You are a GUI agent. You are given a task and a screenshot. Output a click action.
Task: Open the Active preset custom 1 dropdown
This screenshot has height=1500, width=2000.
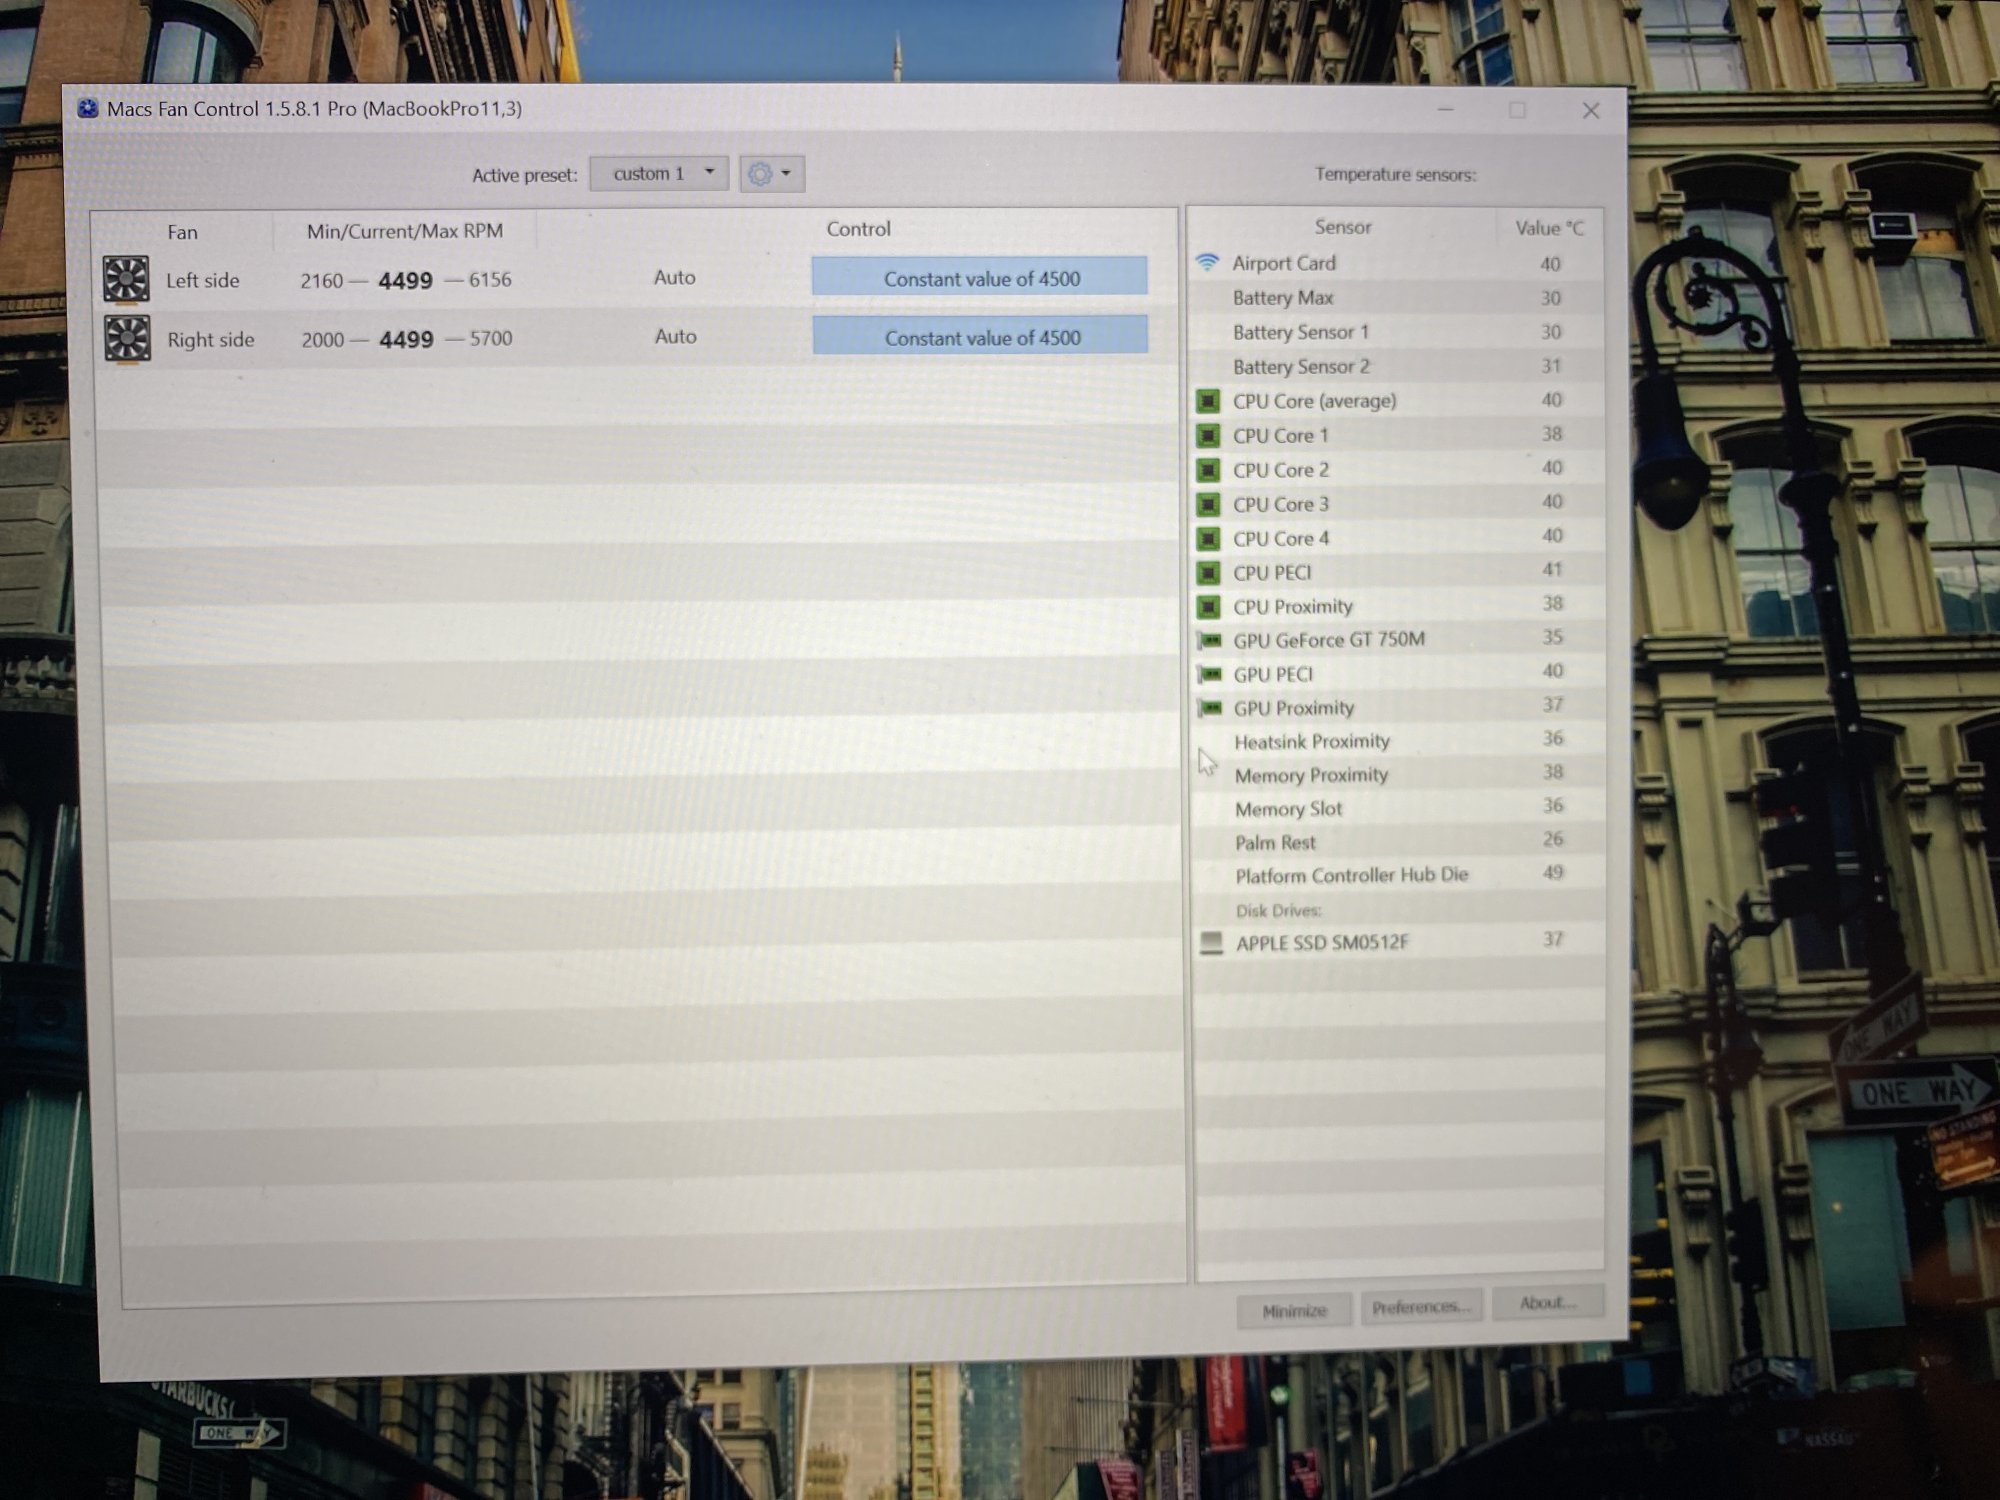pos(658,173)
